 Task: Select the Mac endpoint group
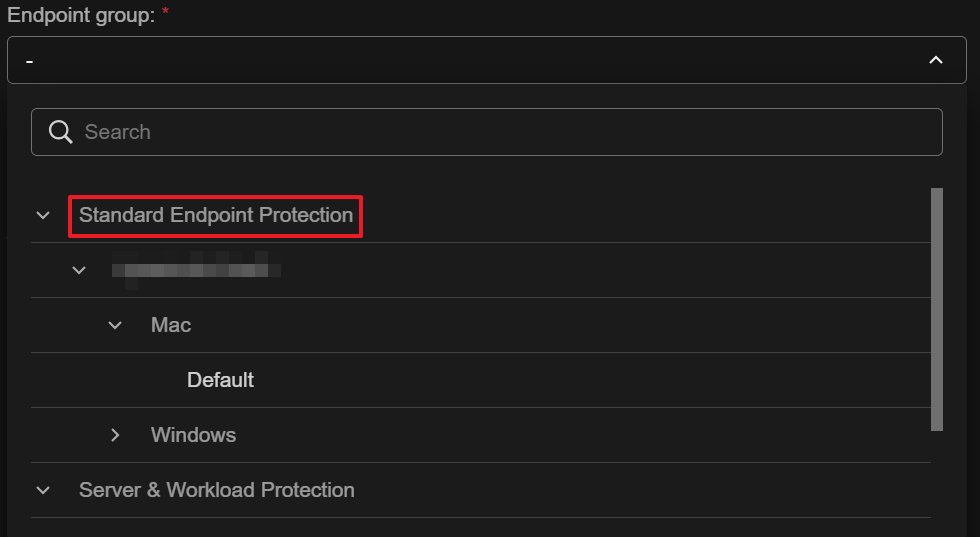tap(171, 325)
